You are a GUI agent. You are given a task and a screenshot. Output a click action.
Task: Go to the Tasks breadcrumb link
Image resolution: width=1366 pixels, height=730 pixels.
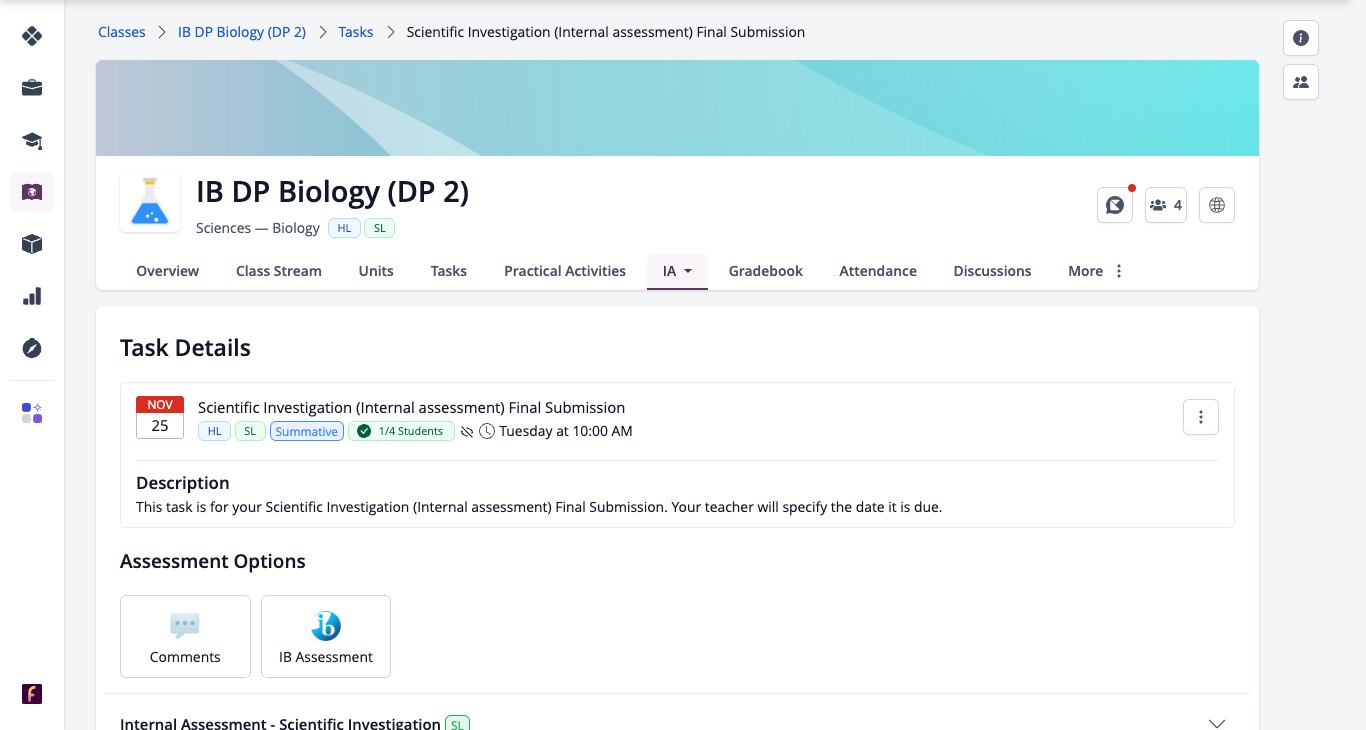(356, 32)
